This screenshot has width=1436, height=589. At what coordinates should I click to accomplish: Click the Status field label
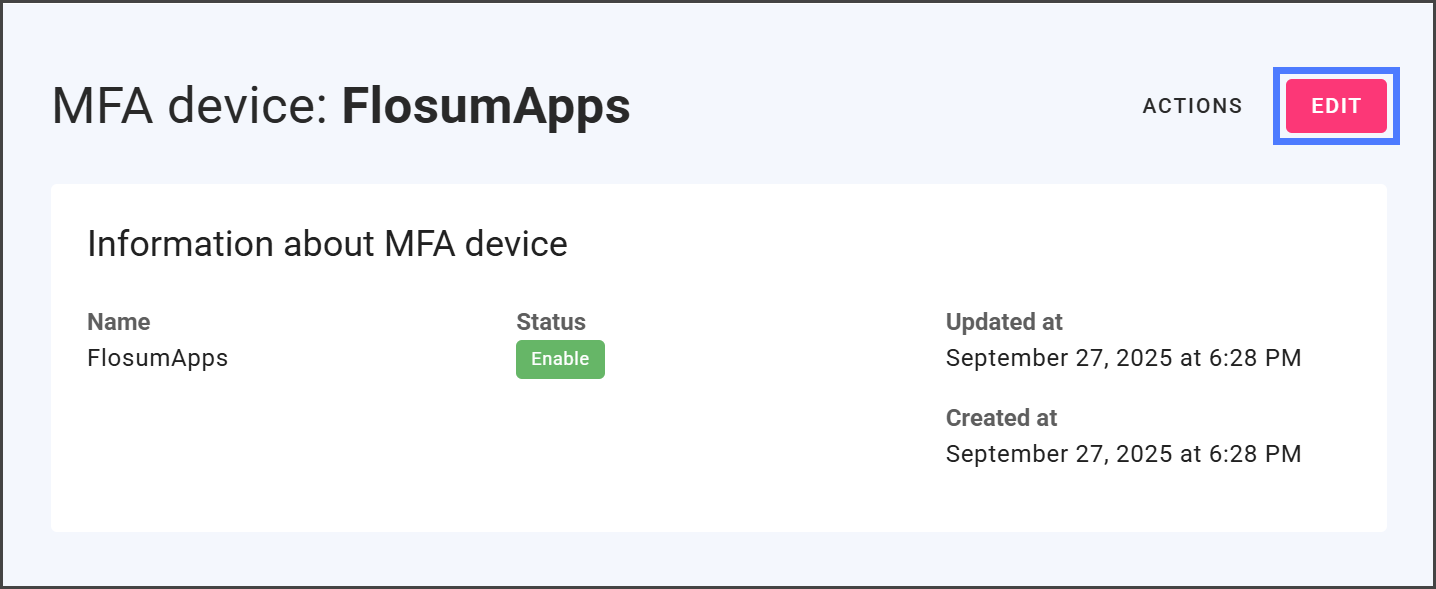(551, 322)
